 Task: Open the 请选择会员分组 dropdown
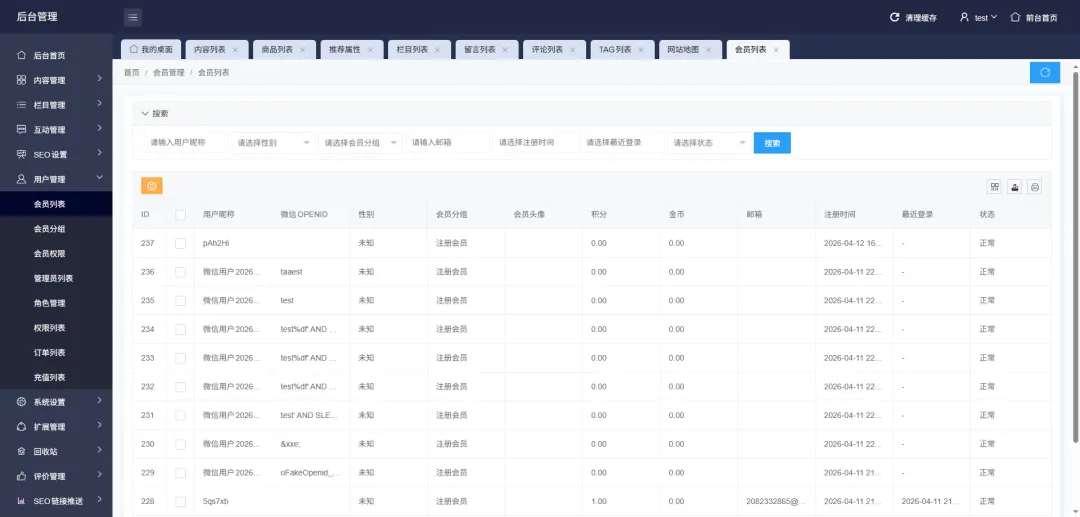click(x=360, y=143)
